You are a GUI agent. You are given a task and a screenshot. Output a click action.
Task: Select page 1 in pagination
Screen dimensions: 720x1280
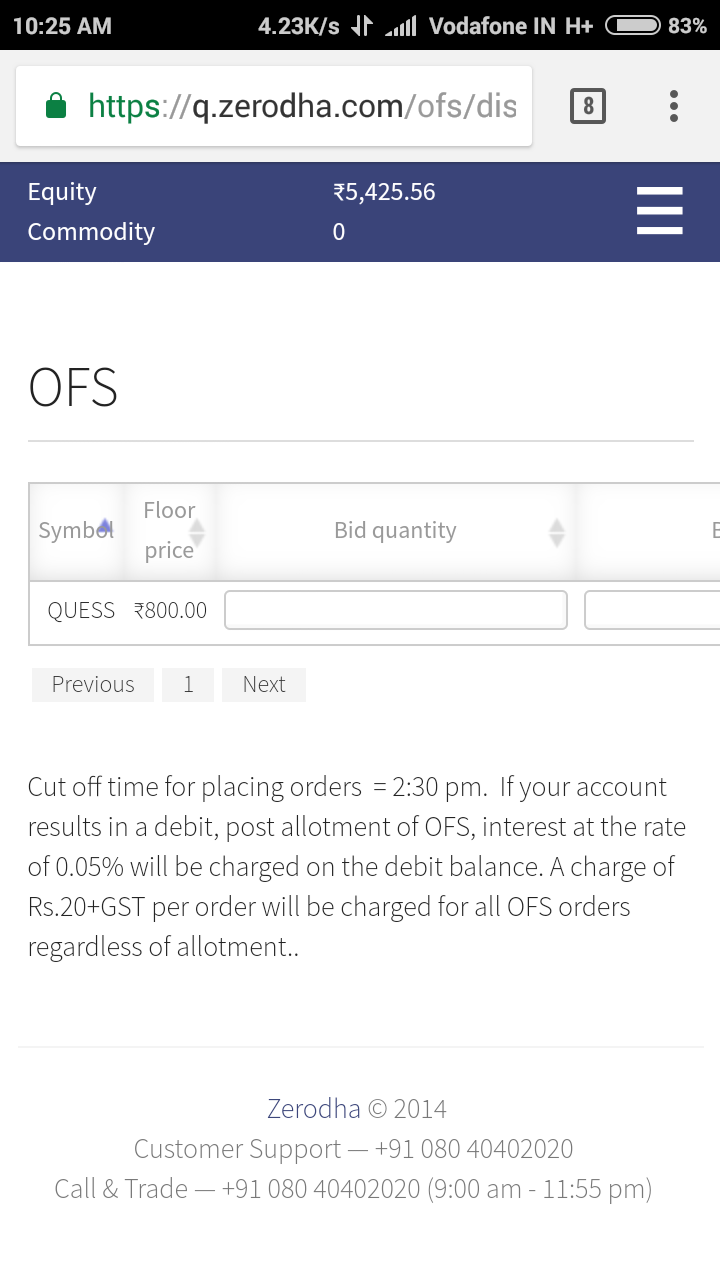[x=188, y=684]
